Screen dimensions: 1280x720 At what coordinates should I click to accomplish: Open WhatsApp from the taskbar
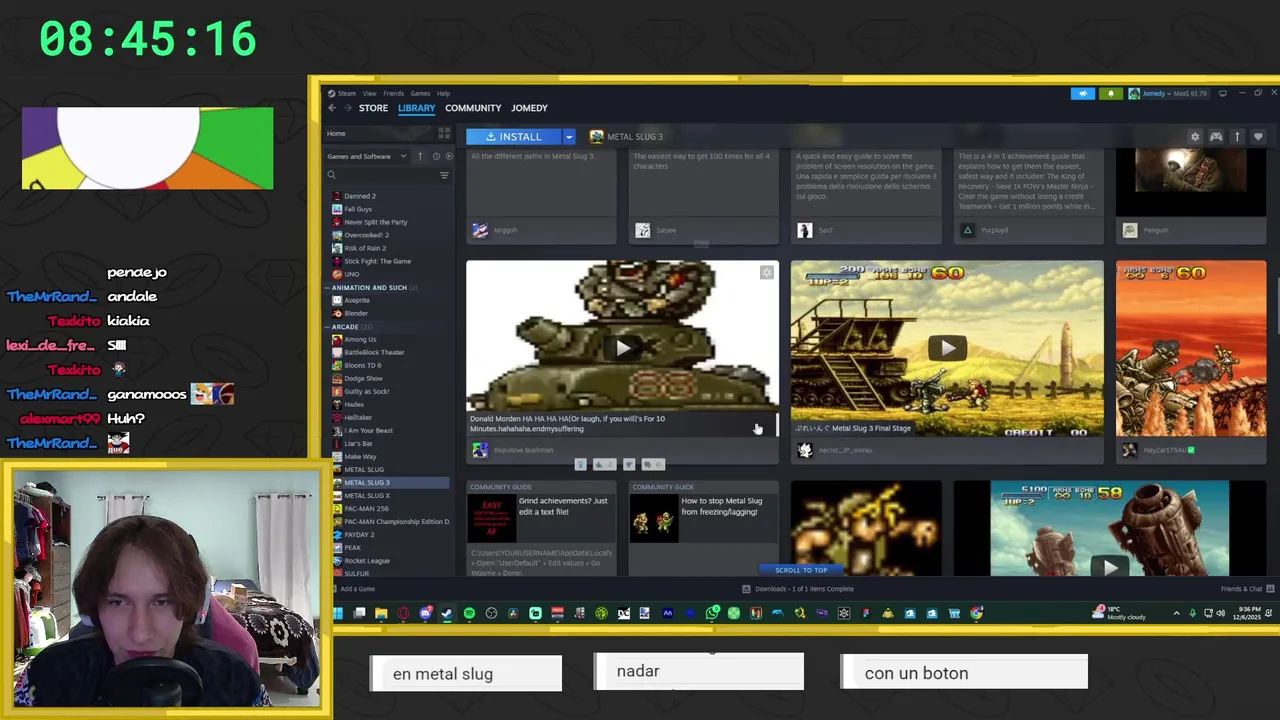pyautogui.click(x=712, y=613)
